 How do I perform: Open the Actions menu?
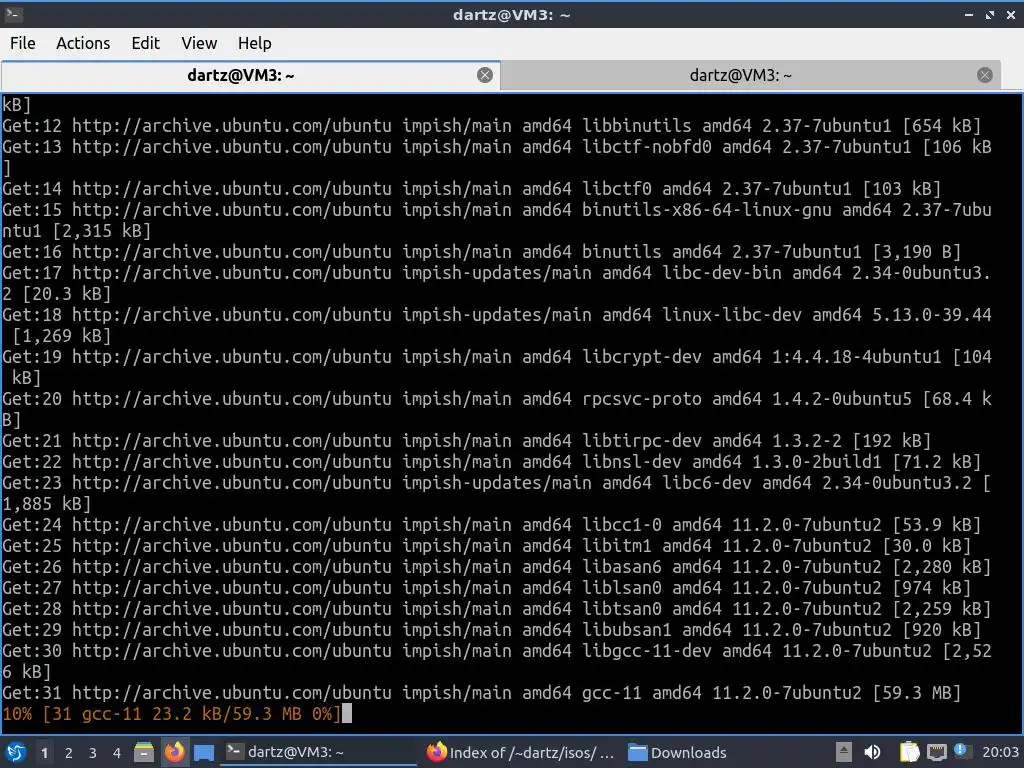(x=83, y=43)
